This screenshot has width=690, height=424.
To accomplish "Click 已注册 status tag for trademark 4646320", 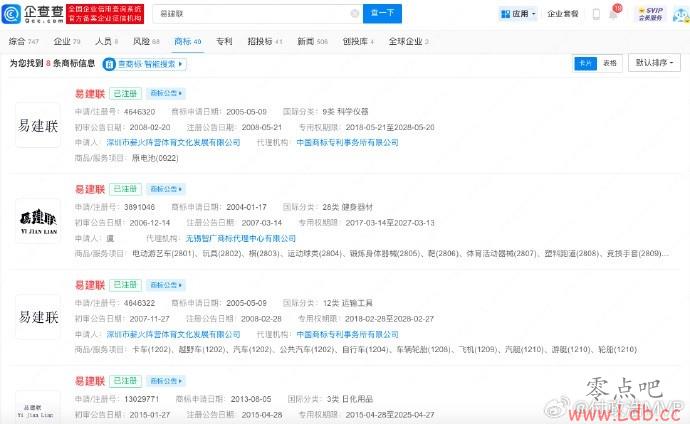I will tap(125, 93).
